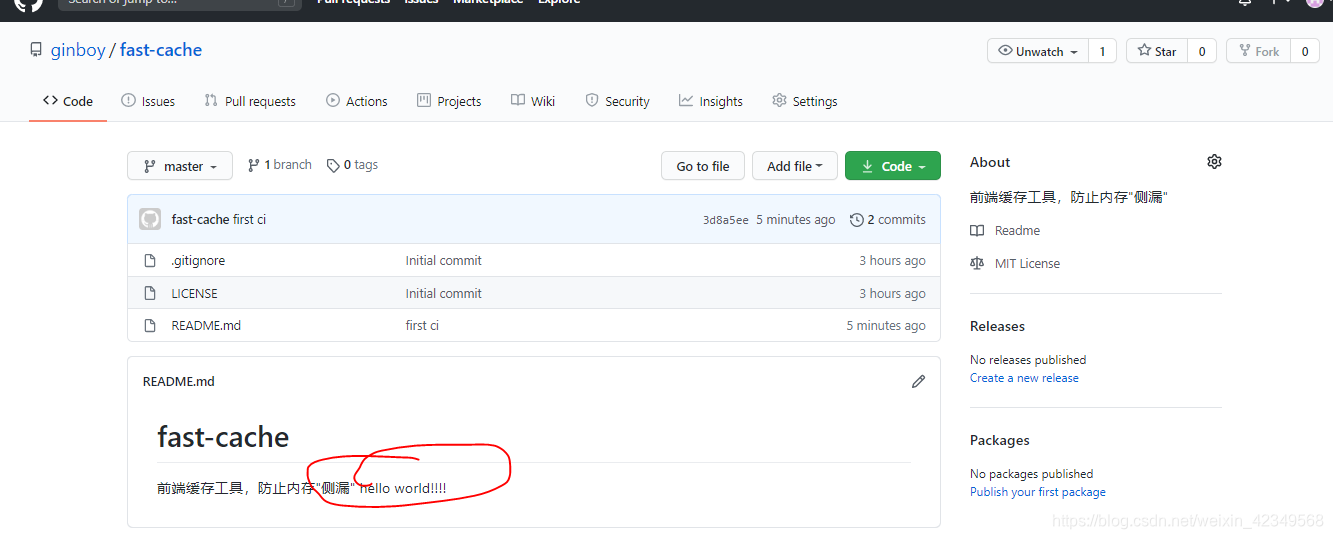Expand the Add file dropdown
This screenshot has width=1333, height=539.
(x=795, y=166)
